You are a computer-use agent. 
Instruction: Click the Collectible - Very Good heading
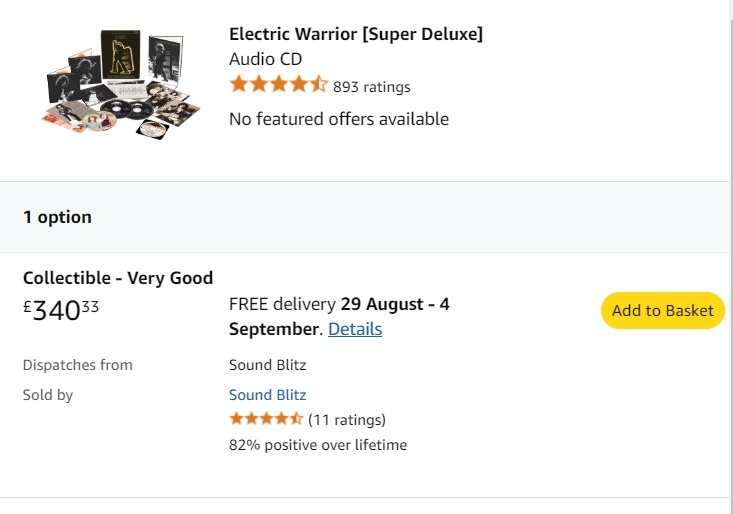pos(118,278)
